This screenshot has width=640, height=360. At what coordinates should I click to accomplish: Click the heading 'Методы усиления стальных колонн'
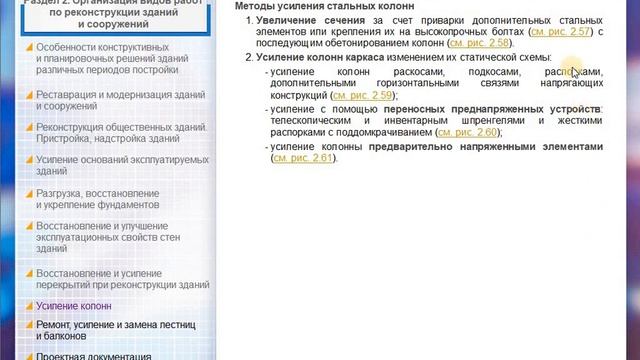[324, 6]
